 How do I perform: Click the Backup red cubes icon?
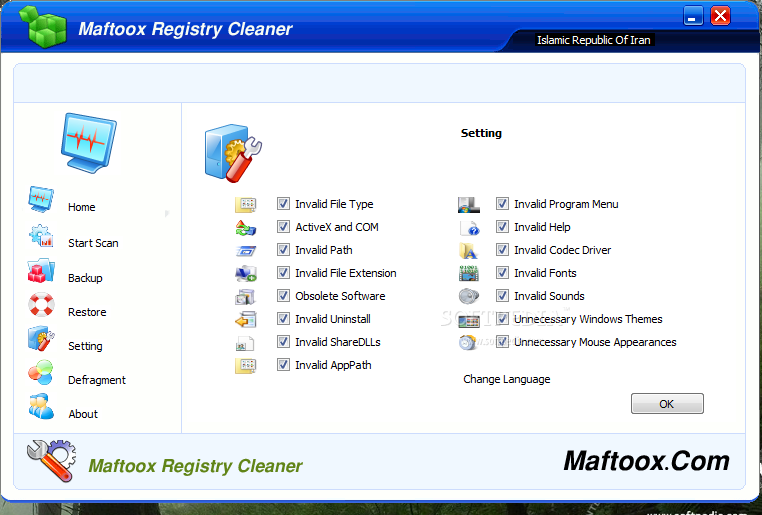pos(41,271)
